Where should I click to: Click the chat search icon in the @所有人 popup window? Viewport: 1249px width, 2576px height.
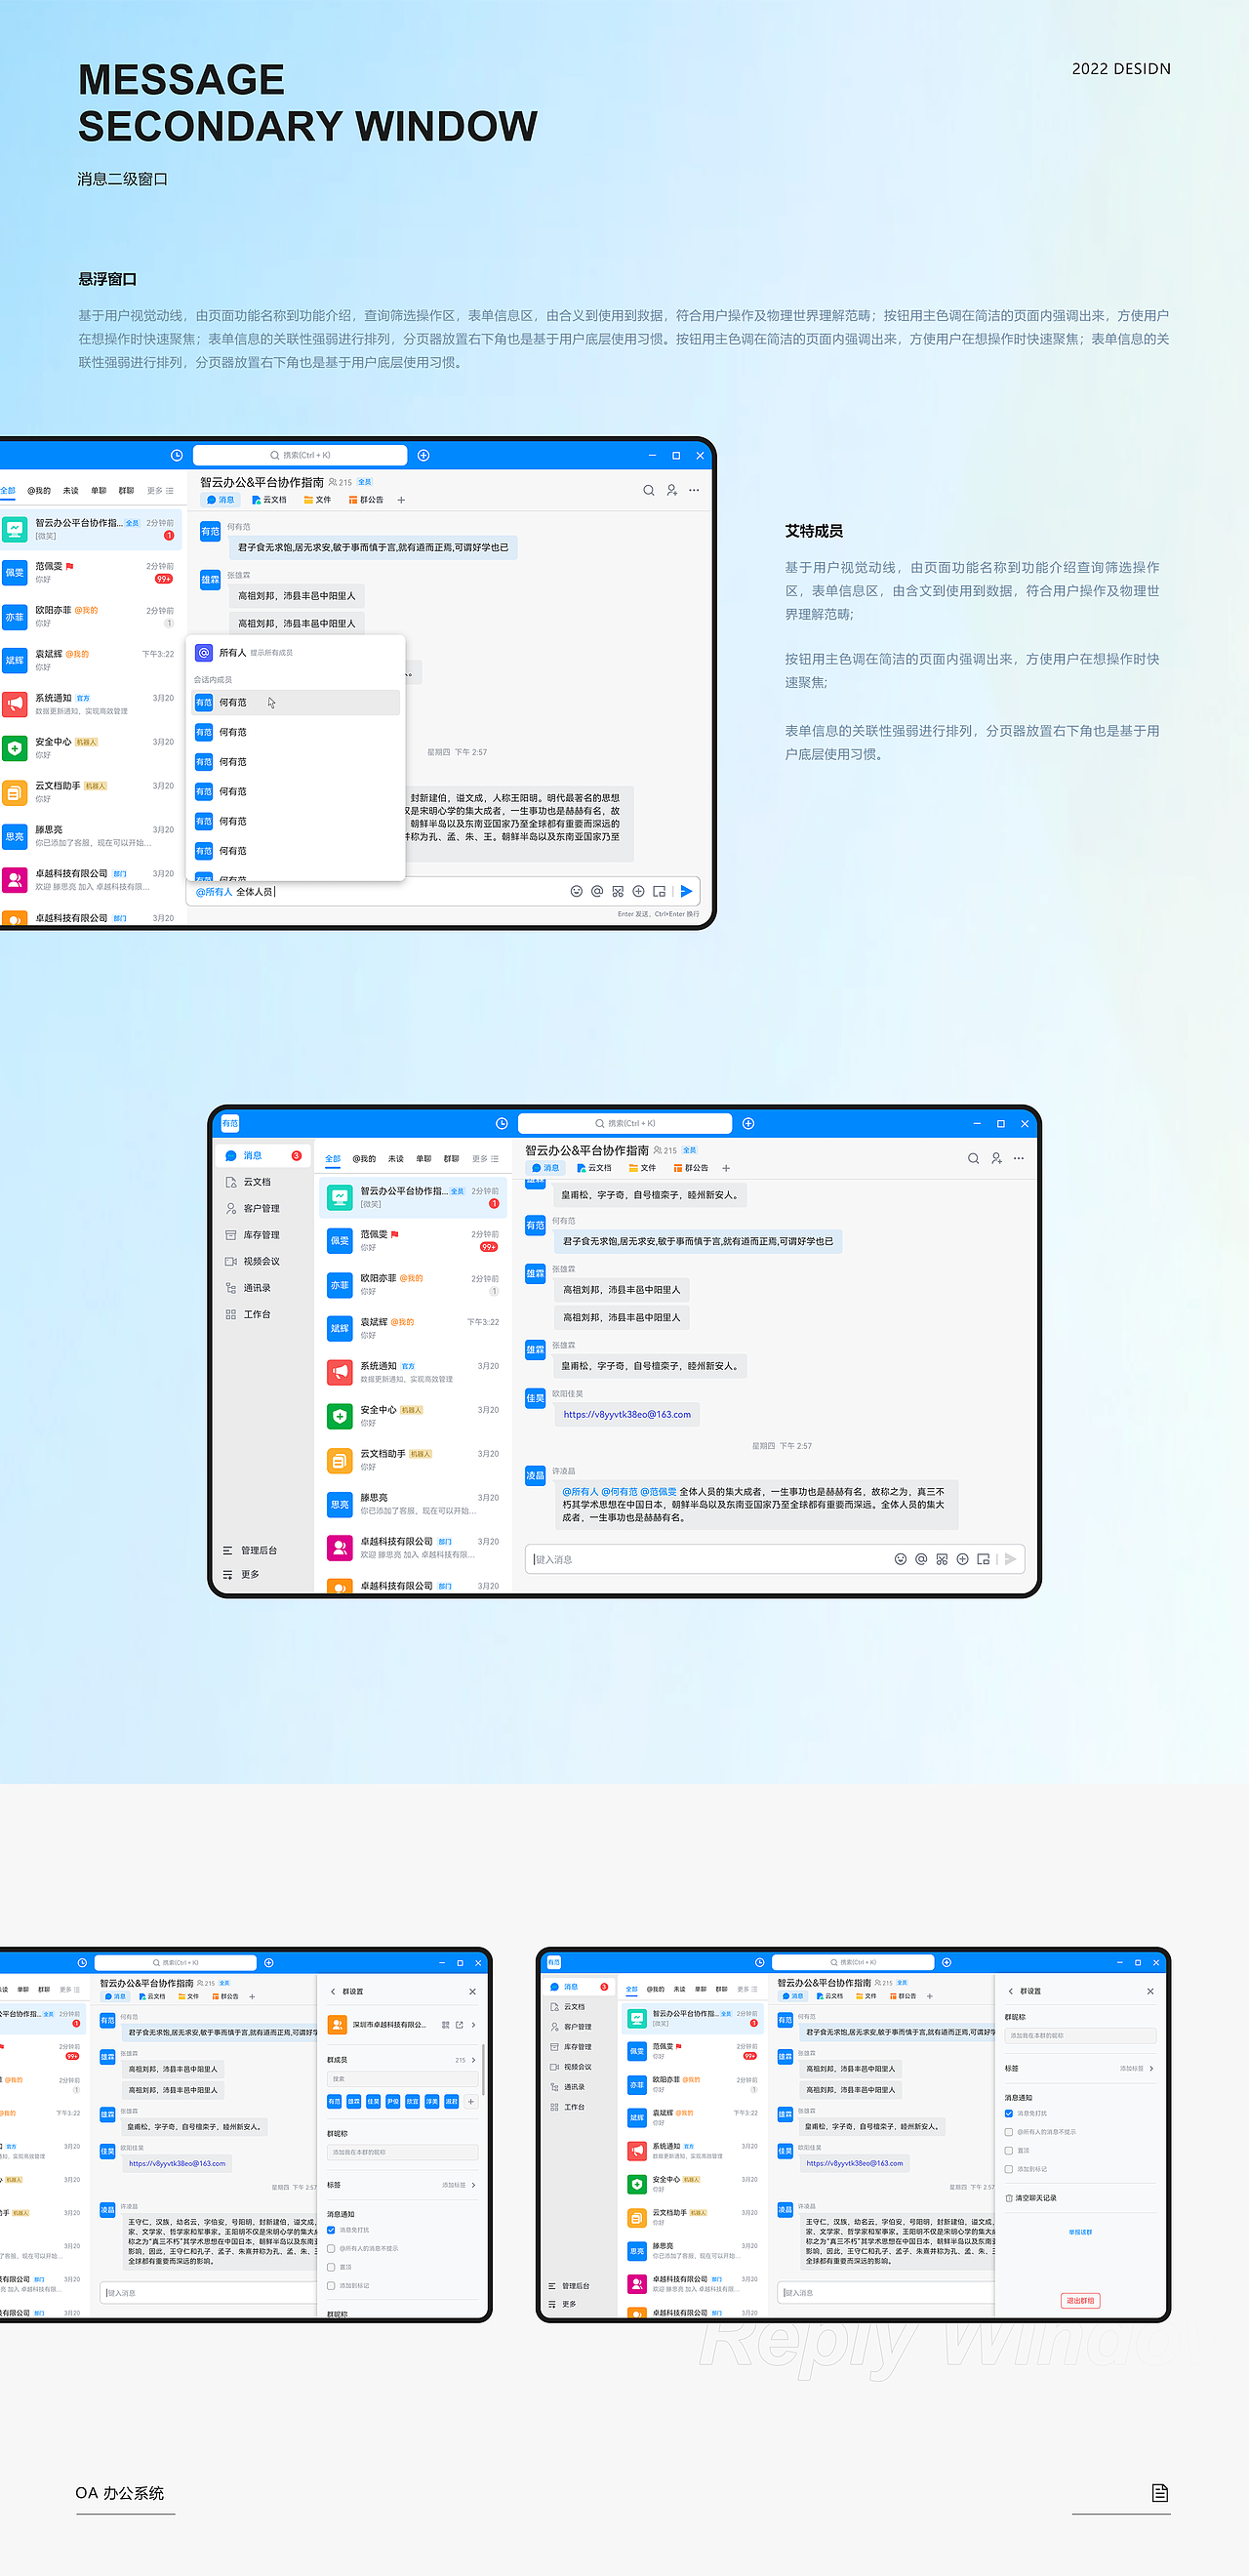pos(648,490)
